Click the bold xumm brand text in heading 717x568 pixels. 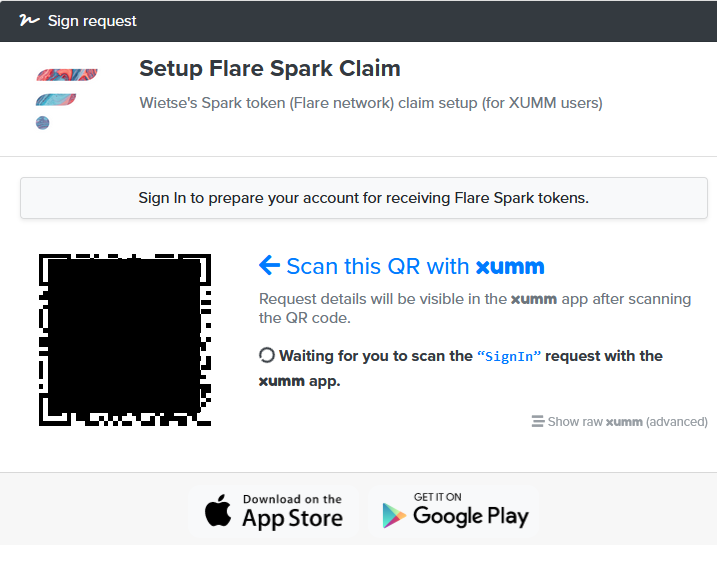tap(510, 267)
